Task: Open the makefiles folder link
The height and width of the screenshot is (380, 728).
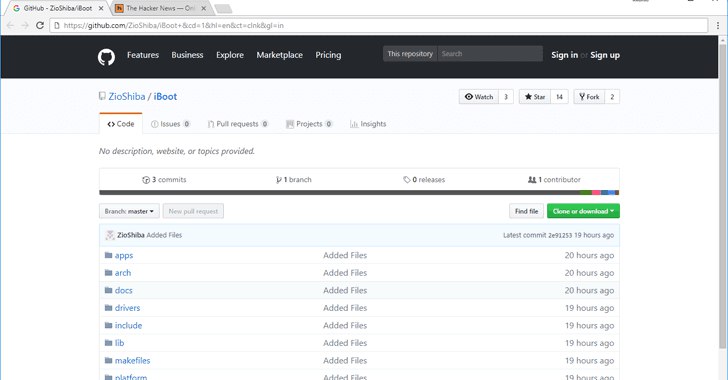Action: pyautogui.click(x=132, y=360)
